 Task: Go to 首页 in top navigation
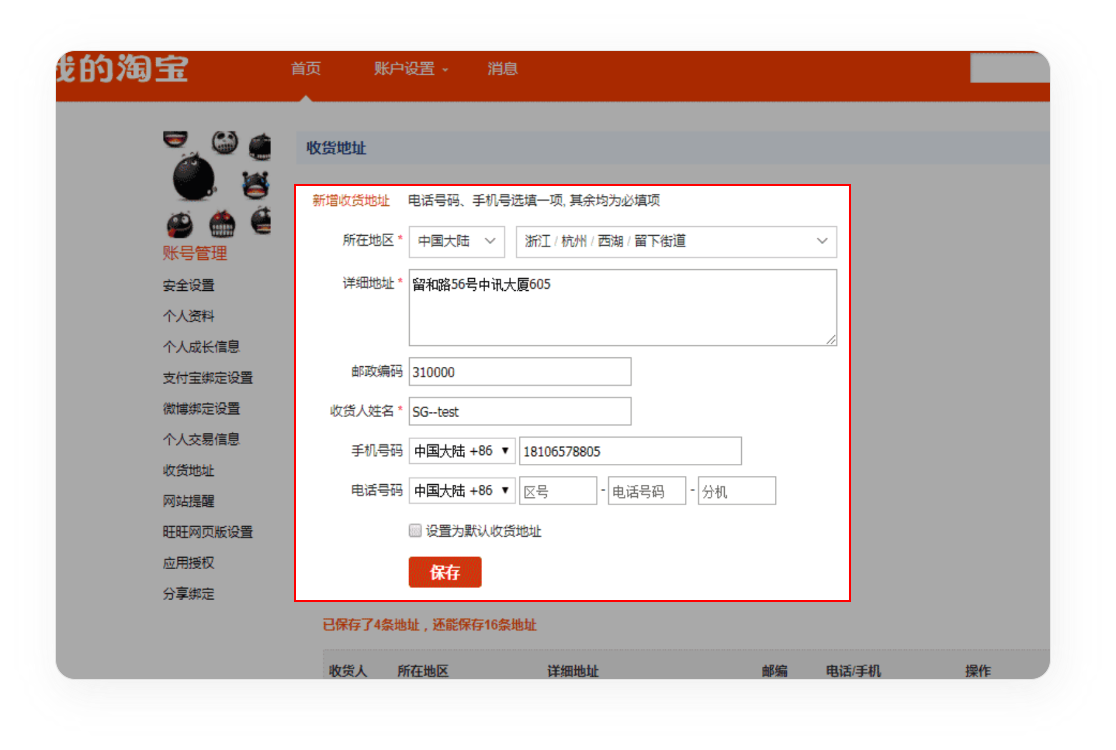306,69
